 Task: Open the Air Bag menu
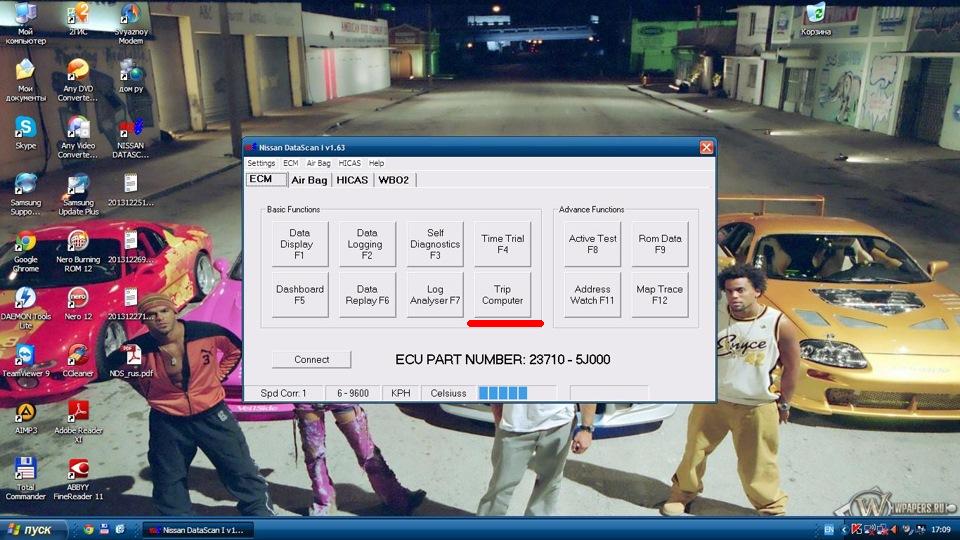click(318, 163)
